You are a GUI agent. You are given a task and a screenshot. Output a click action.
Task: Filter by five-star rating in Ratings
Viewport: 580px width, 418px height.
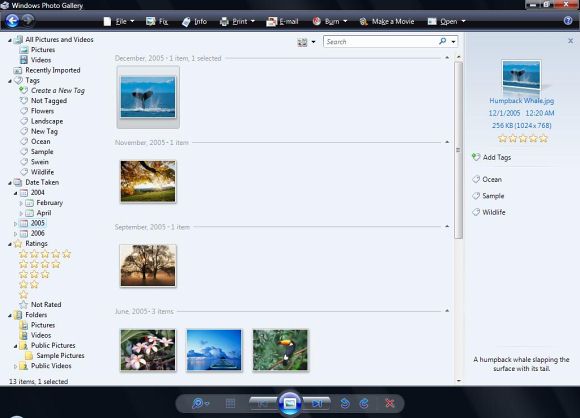[x=45, y=254]
